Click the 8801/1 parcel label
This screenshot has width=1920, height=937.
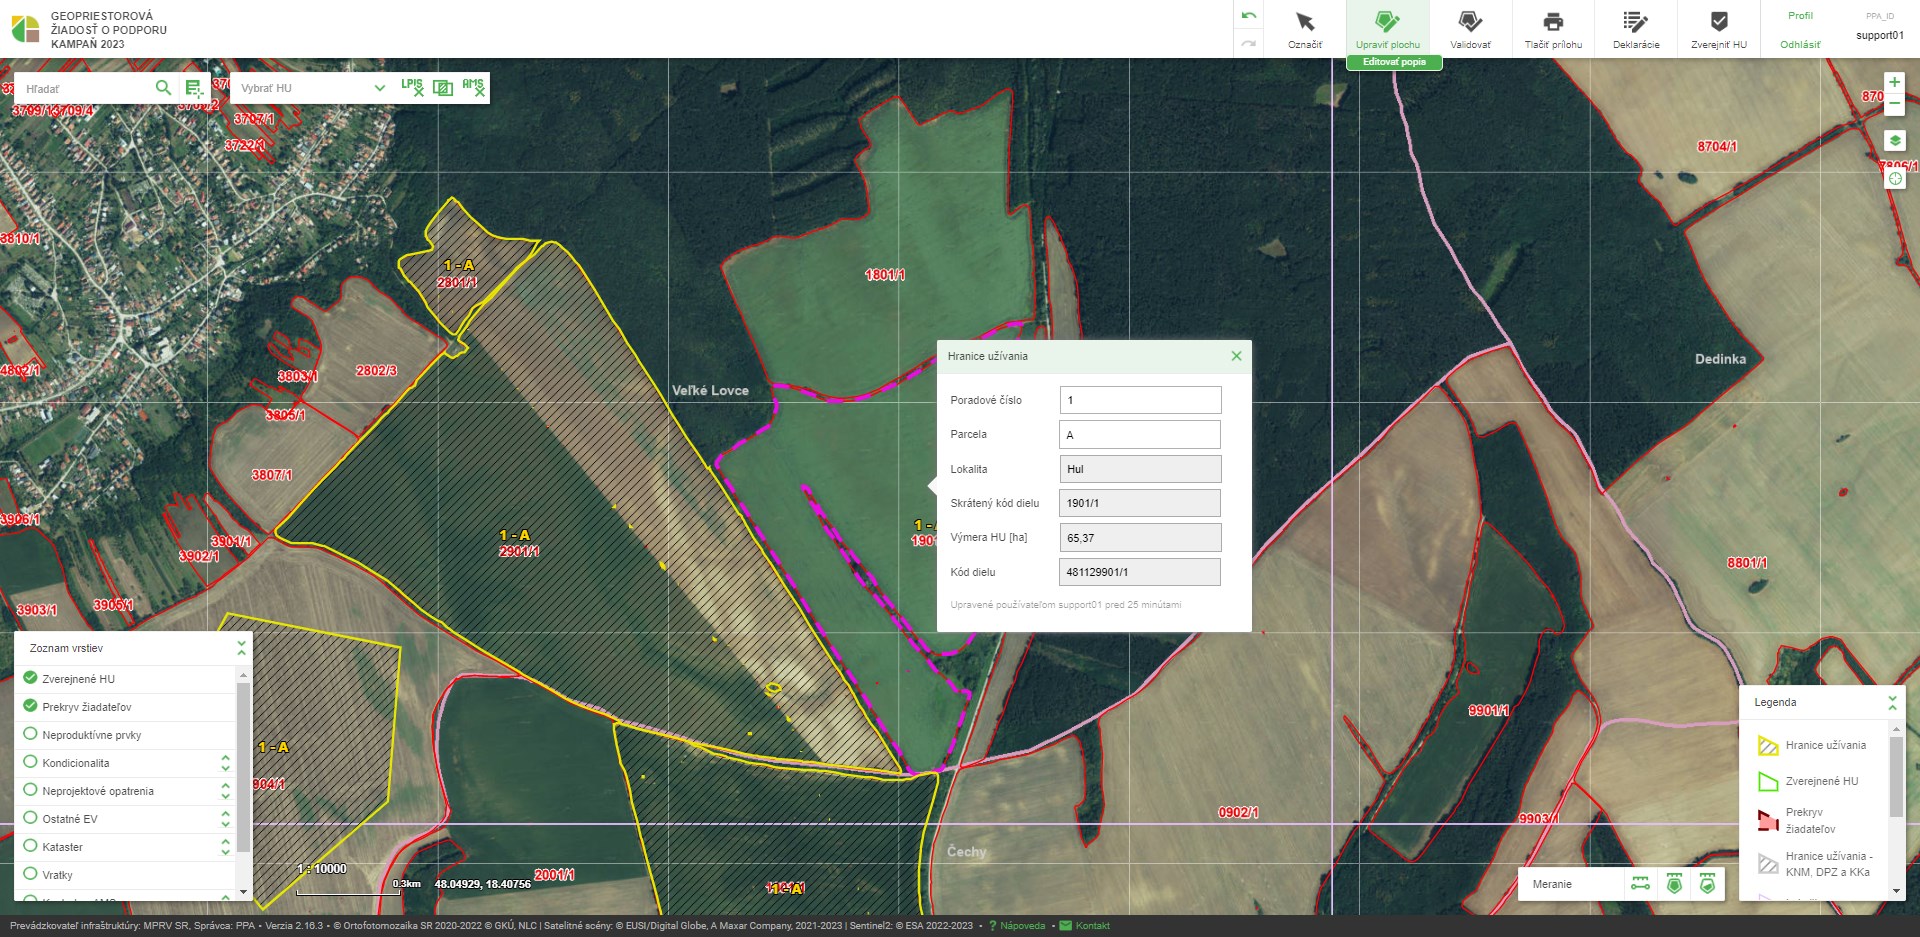[x=1747, y=563]
